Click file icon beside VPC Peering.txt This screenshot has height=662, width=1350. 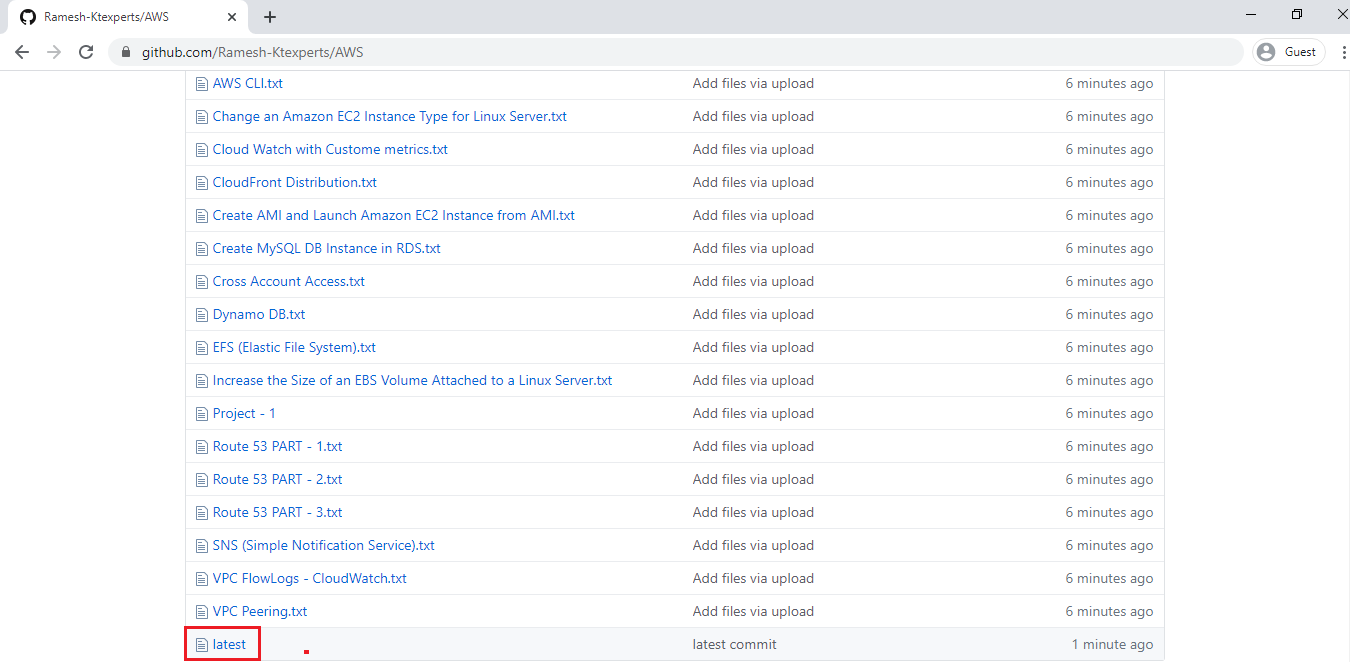pyautogui.click(x=202, y=612)
